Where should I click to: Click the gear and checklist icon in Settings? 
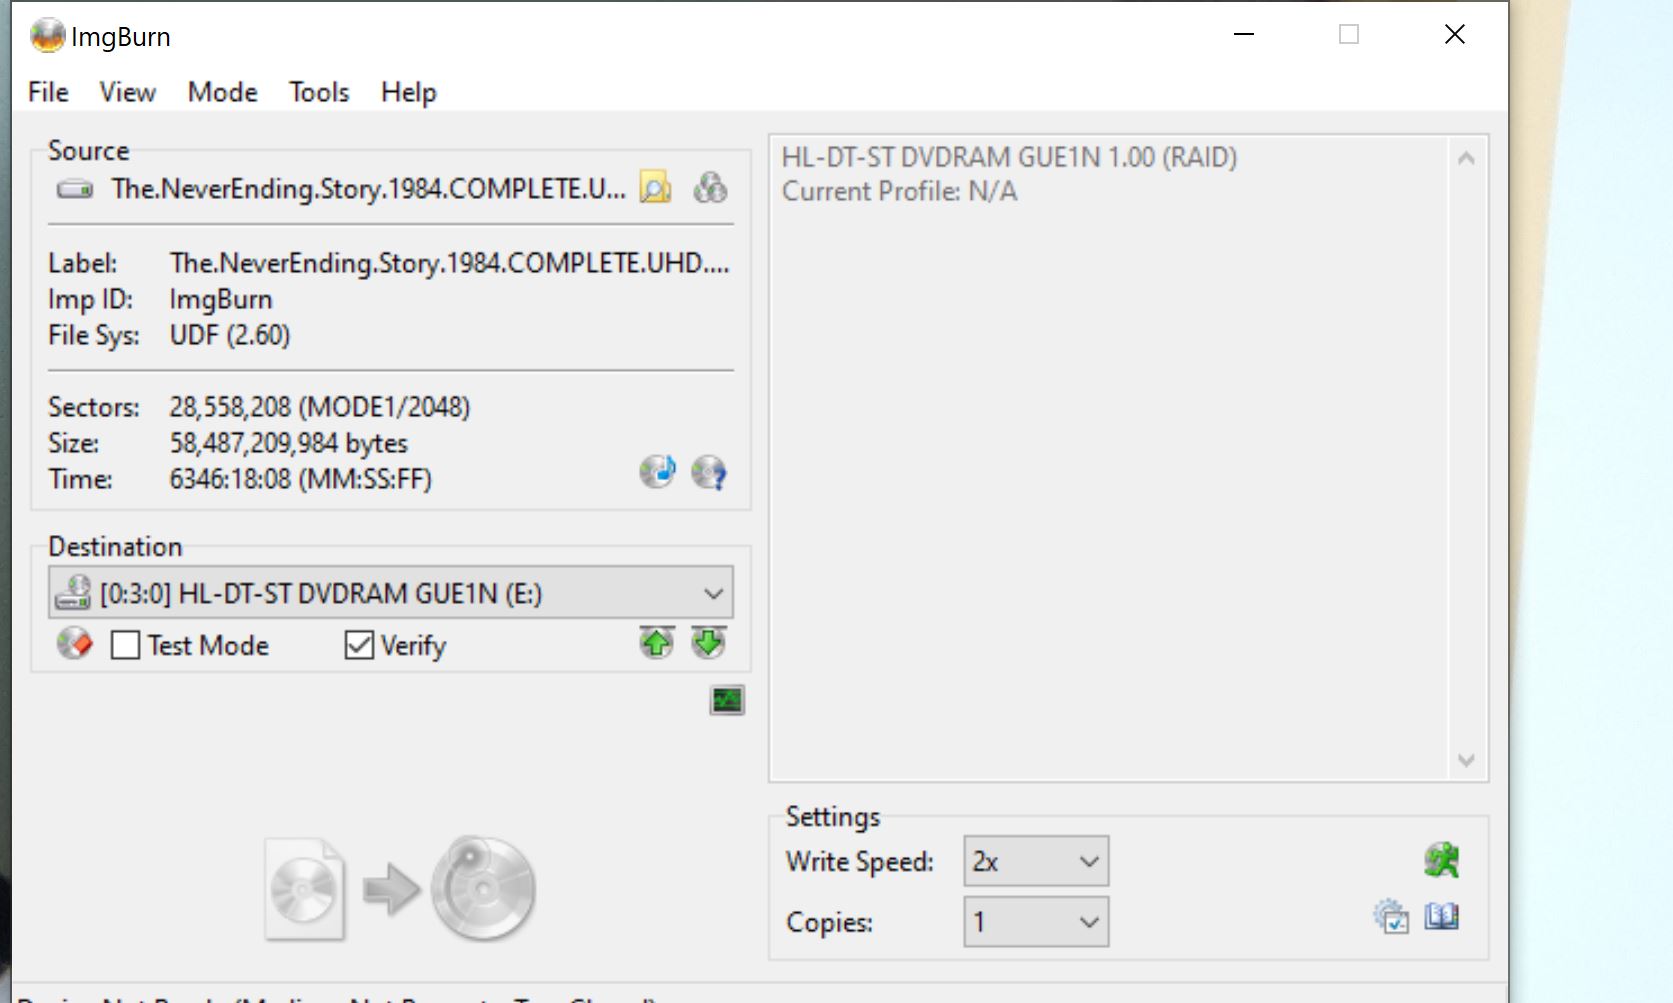tap(1391, 916)
